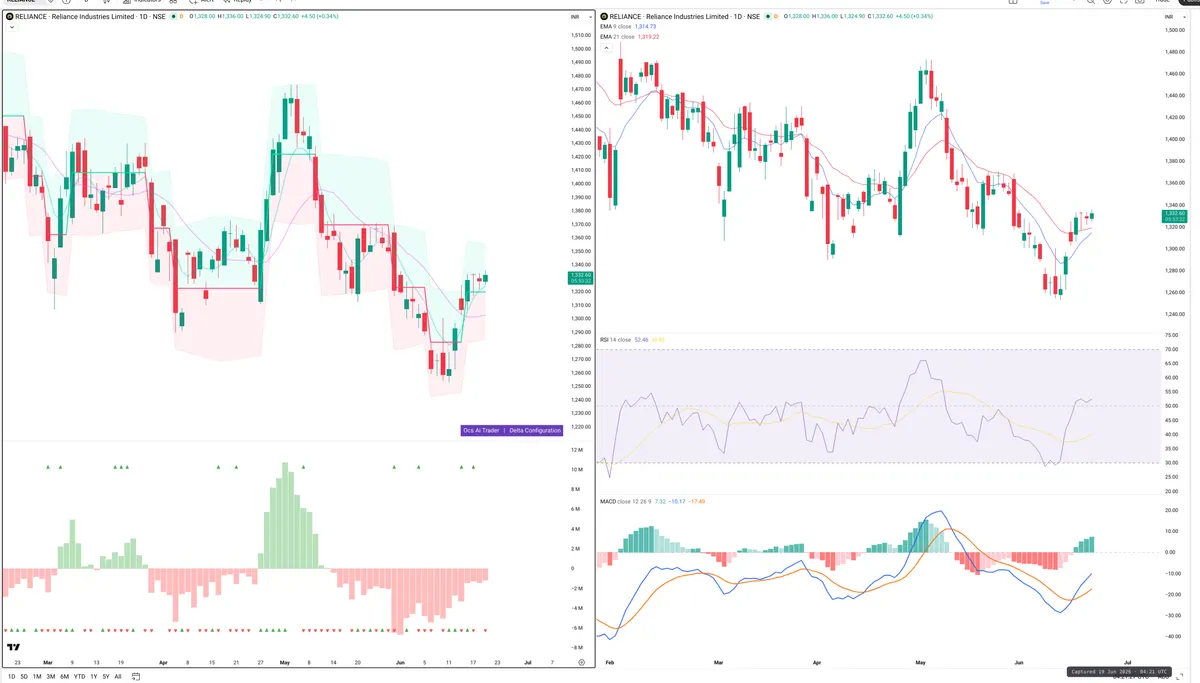Select the RSI 14 close legend

click(615, 340)
